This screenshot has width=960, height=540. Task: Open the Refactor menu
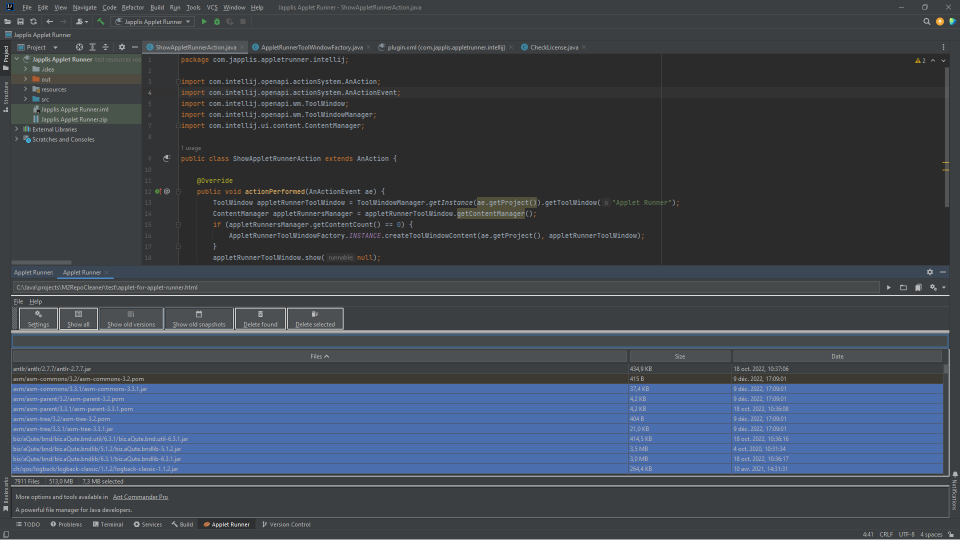point(132,7)
